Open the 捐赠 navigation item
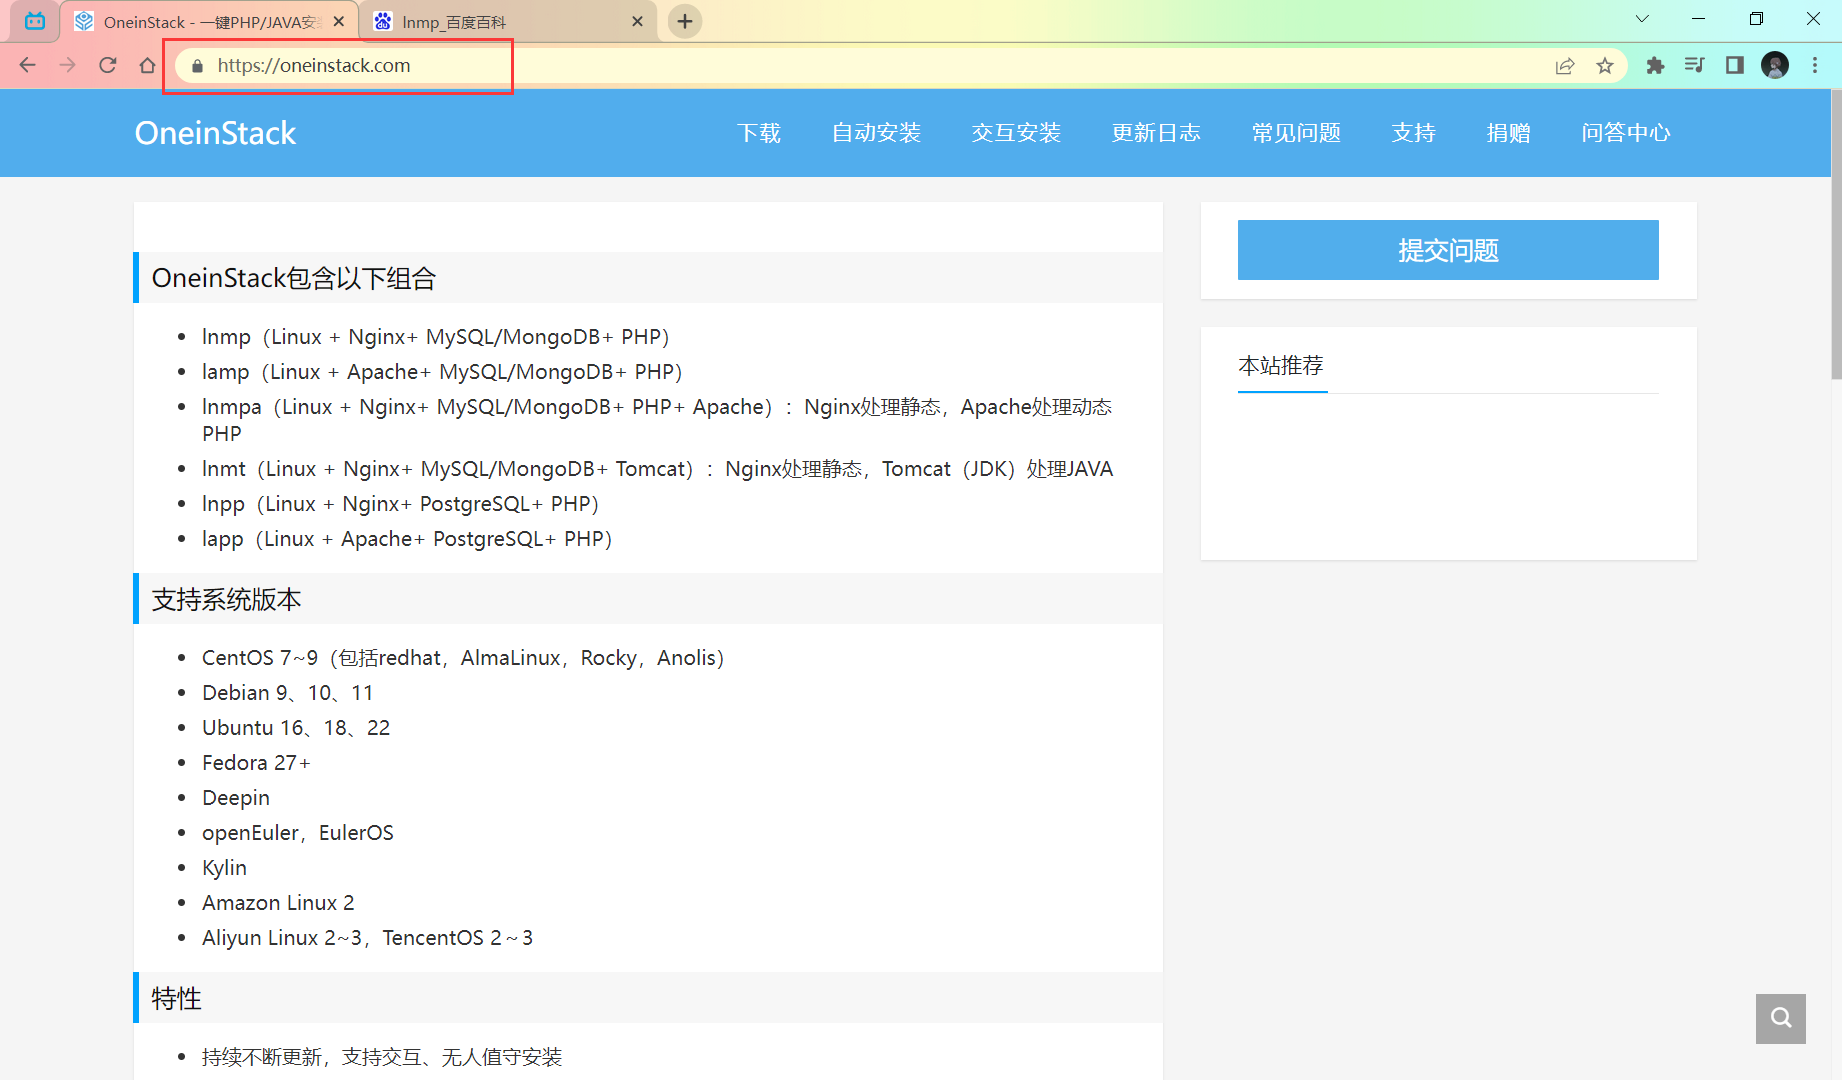Image resolution: width=1842 pixels, height=1080 pixels. [1509, 133]
